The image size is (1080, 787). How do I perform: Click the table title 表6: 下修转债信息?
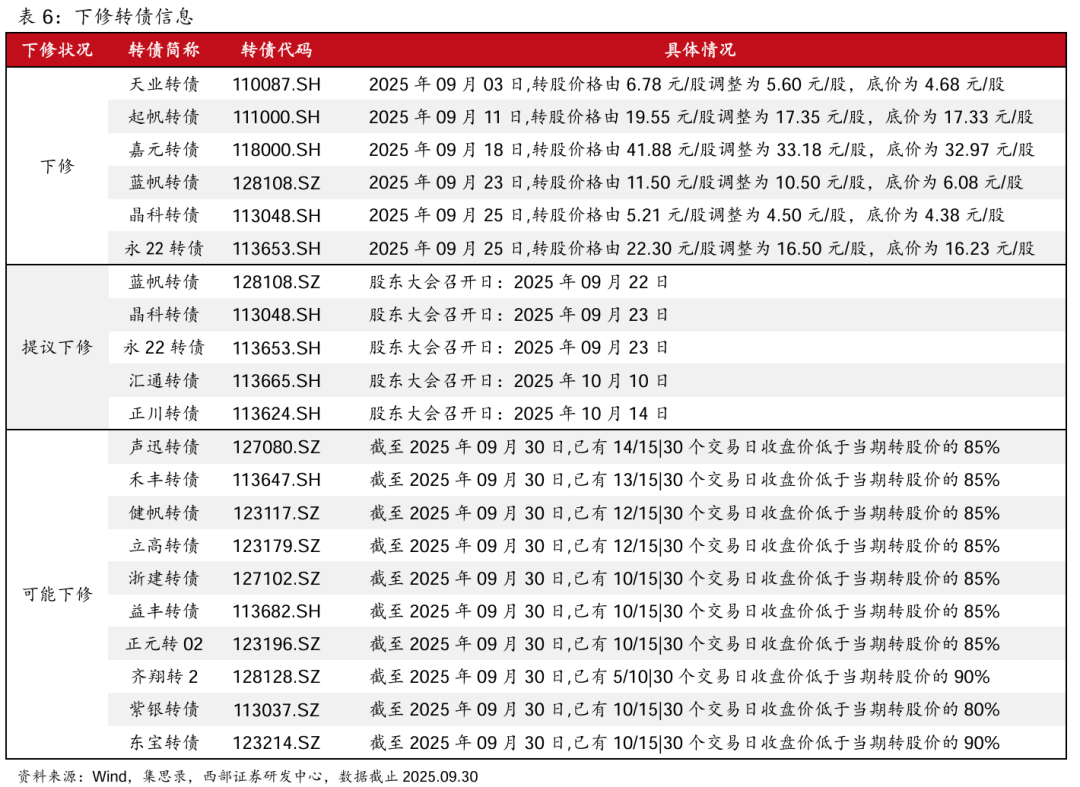[x=105, y=16]
